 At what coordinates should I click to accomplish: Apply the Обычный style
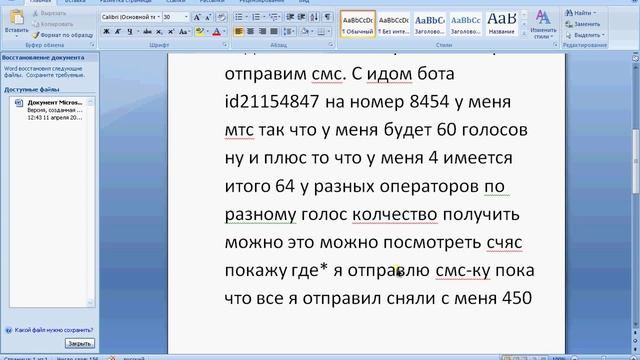358,24
